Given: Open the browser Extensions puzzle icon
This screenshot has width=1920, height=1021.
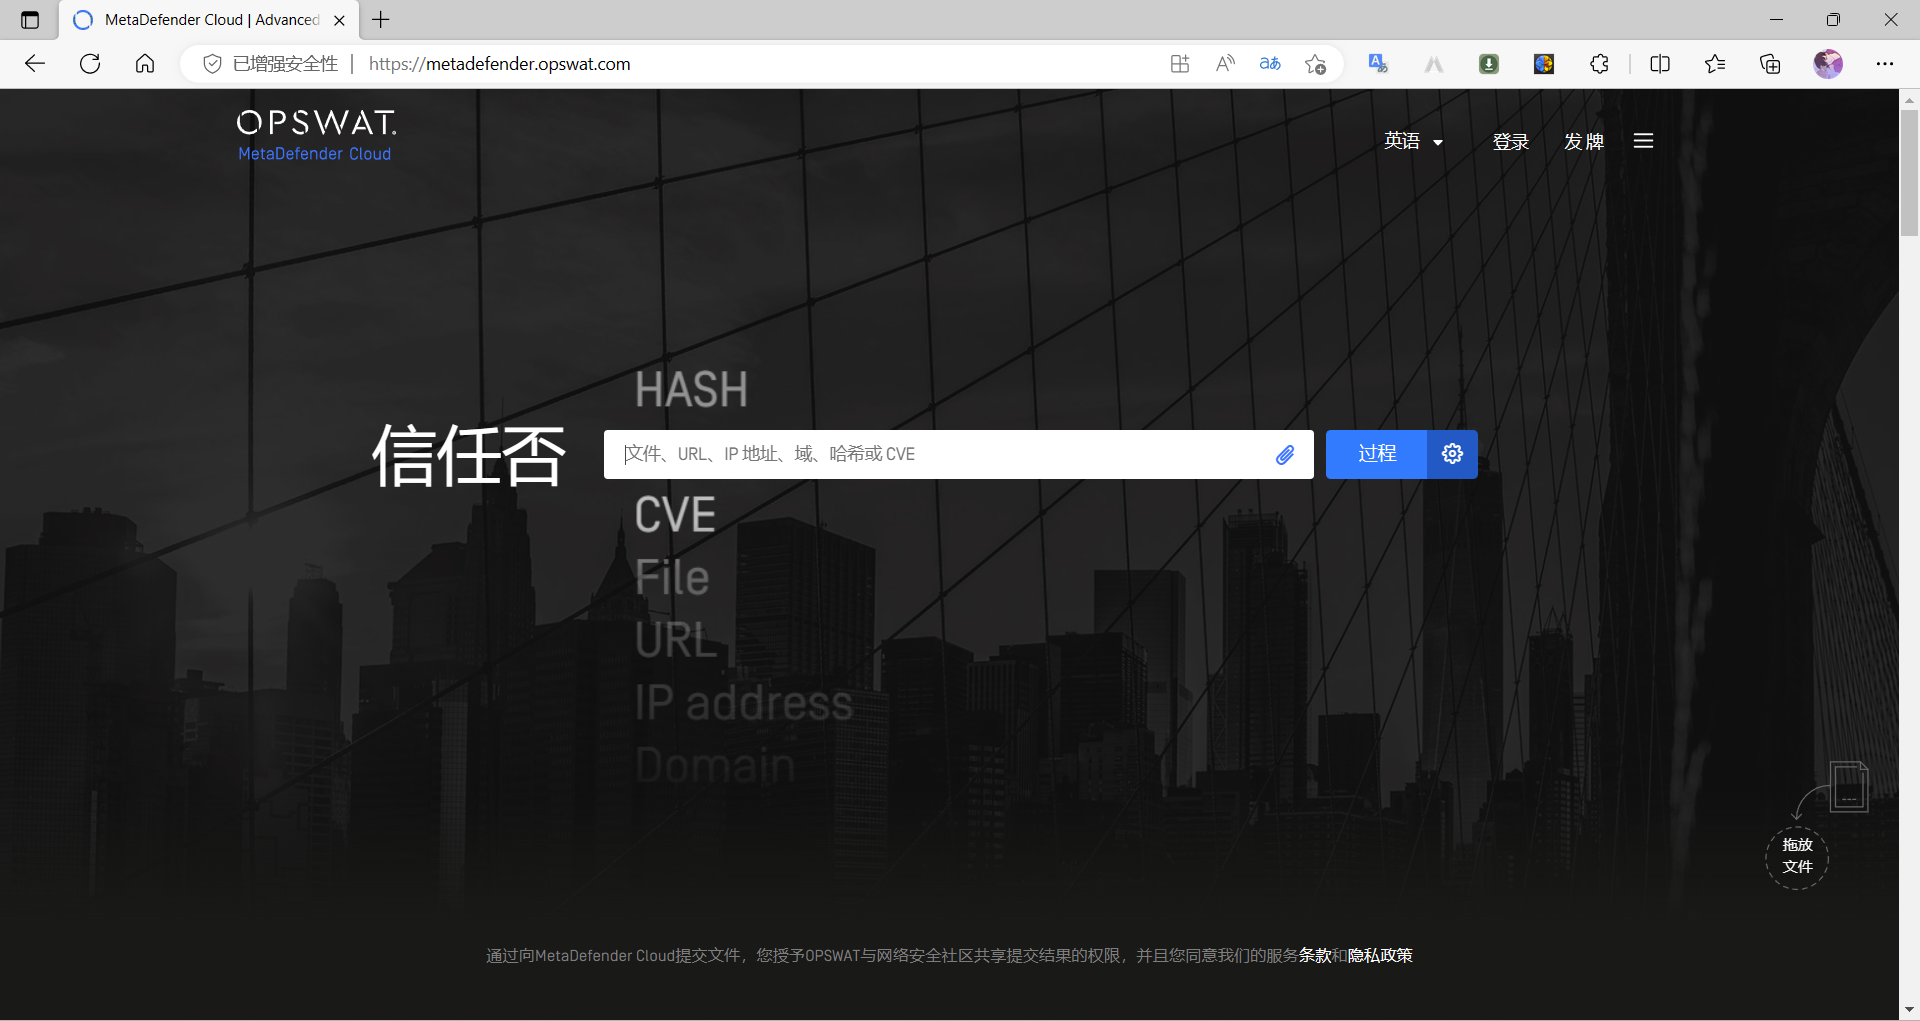Looking at the screenshot, I should pos(1599,63).
